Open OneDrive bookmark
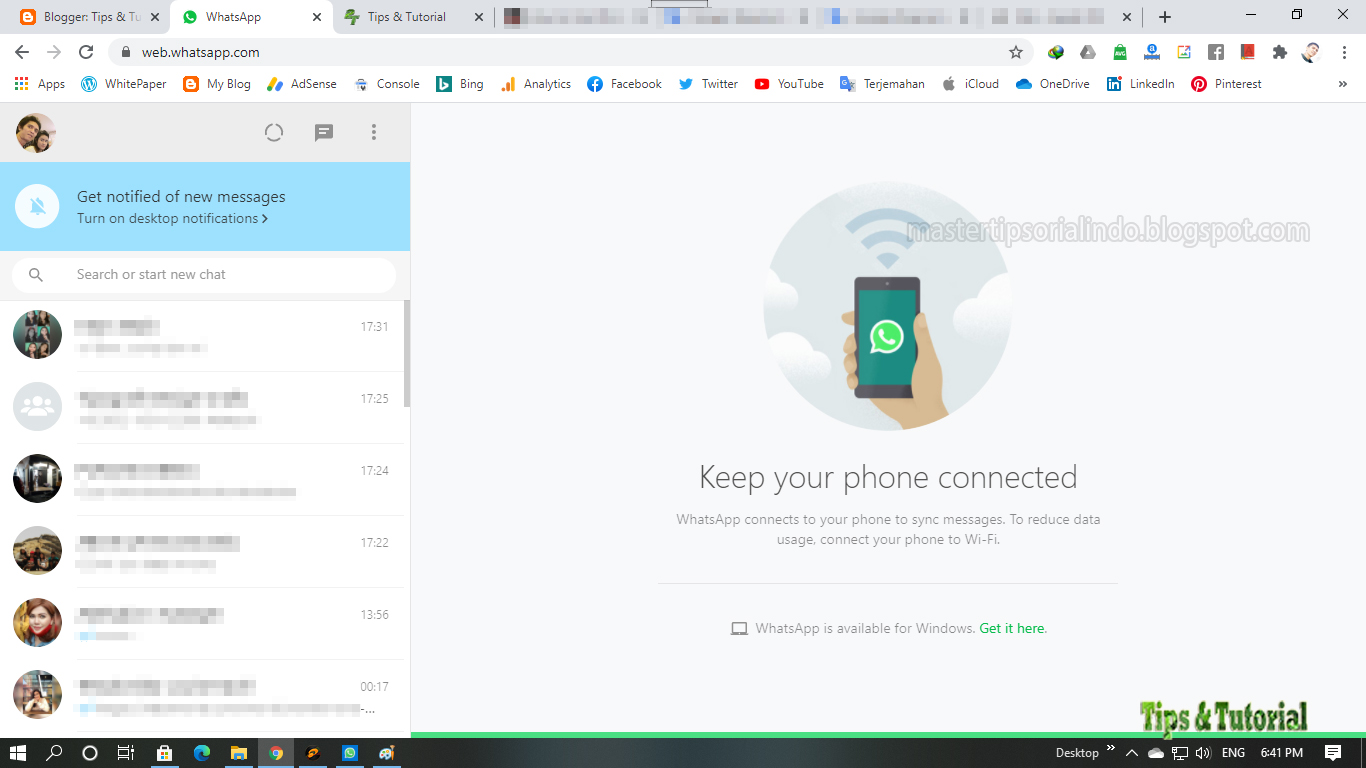 1053,84
